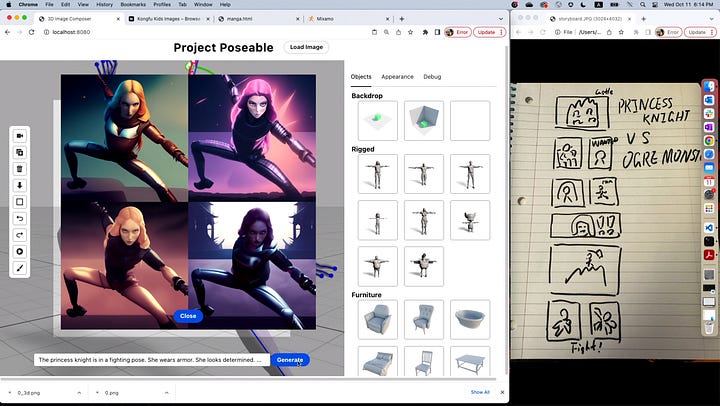Viewport: 720px width, 406px height.
Task: Click the Error profile button in left Chrome
Action: 458,32
